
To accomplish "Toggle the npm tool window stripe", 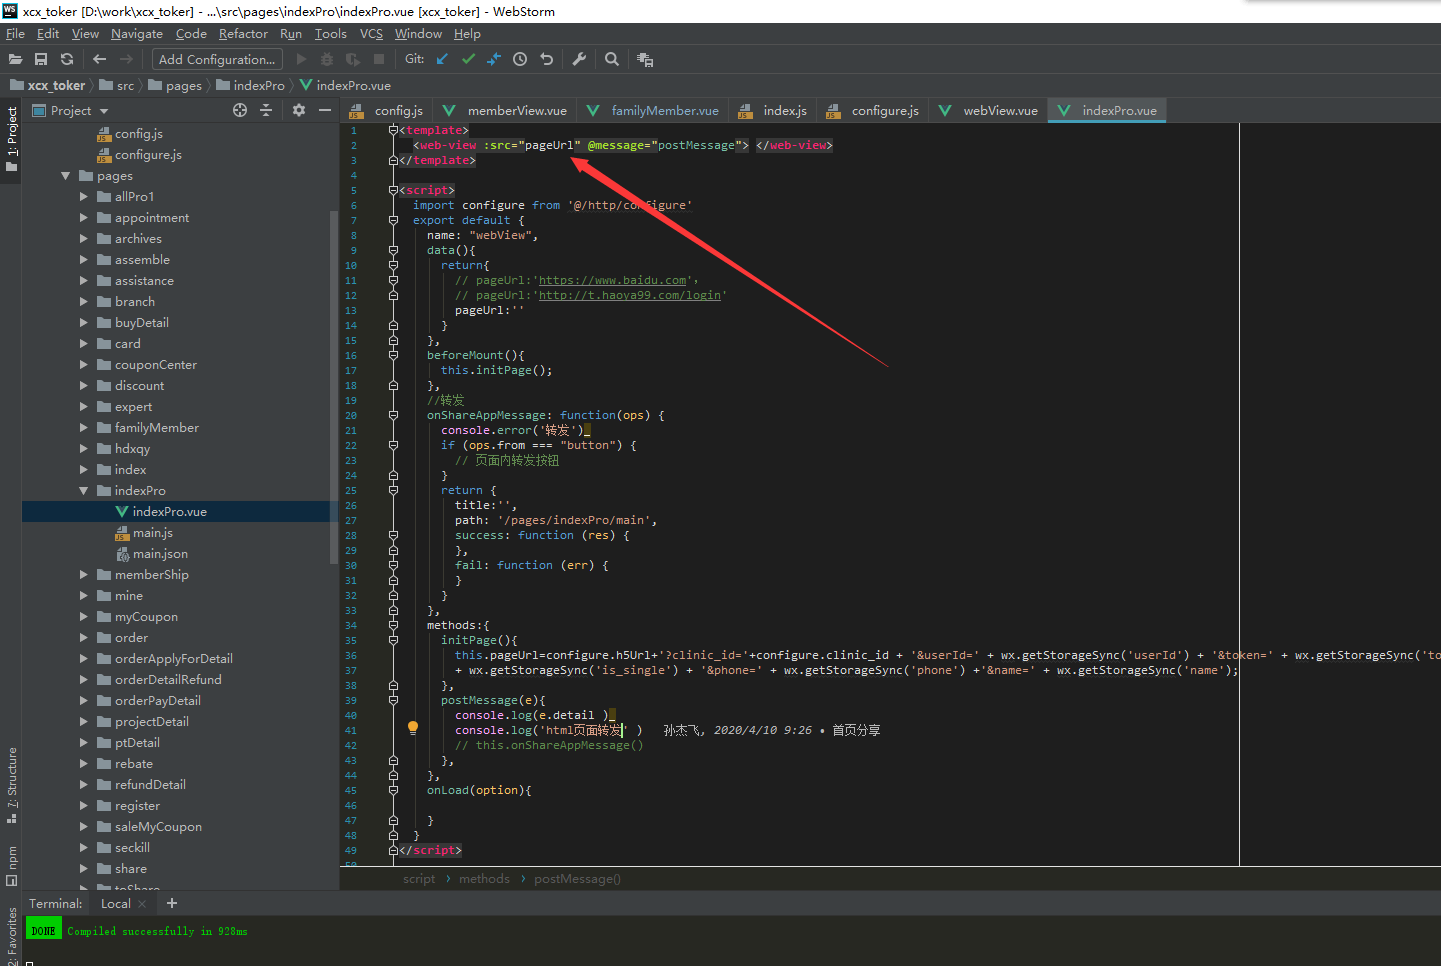I will [12, 866].
